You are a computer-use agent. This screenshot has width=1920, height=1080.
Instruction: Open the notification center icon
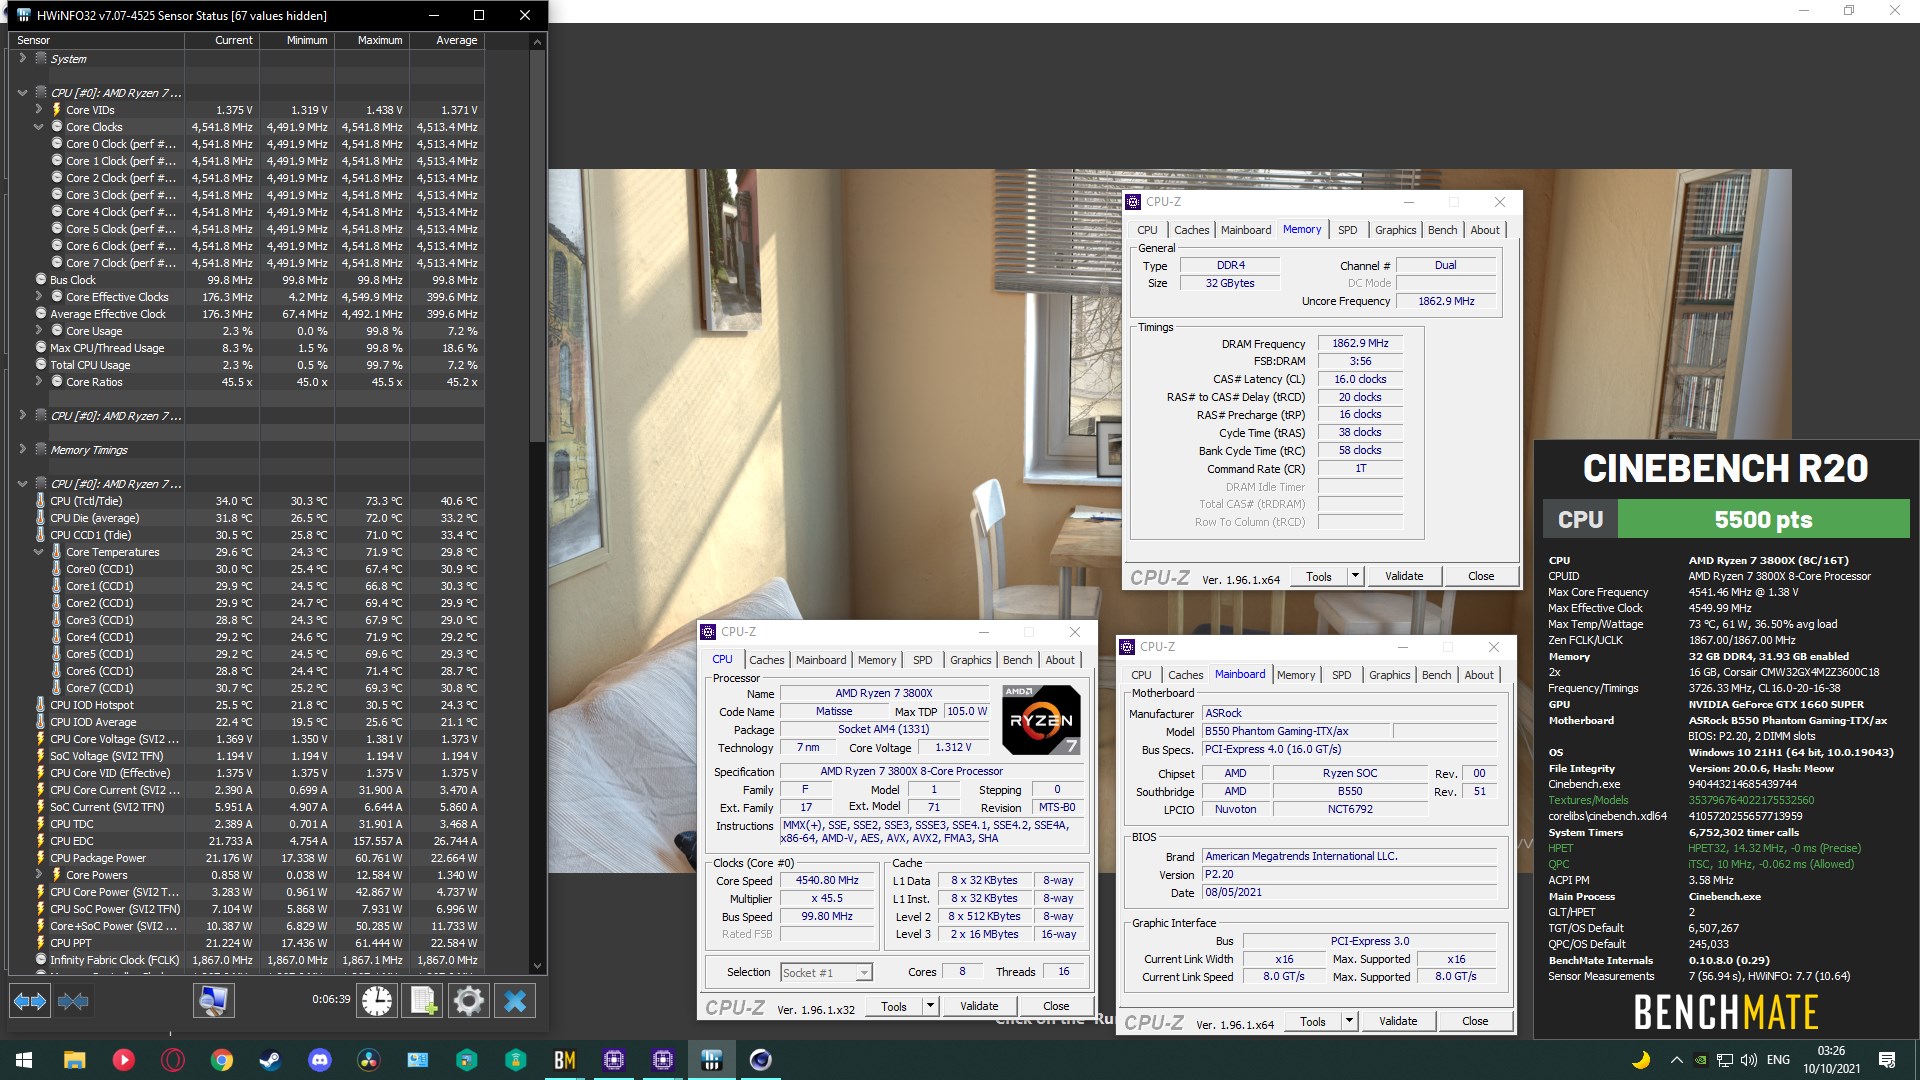[x=1887, y=1060]
